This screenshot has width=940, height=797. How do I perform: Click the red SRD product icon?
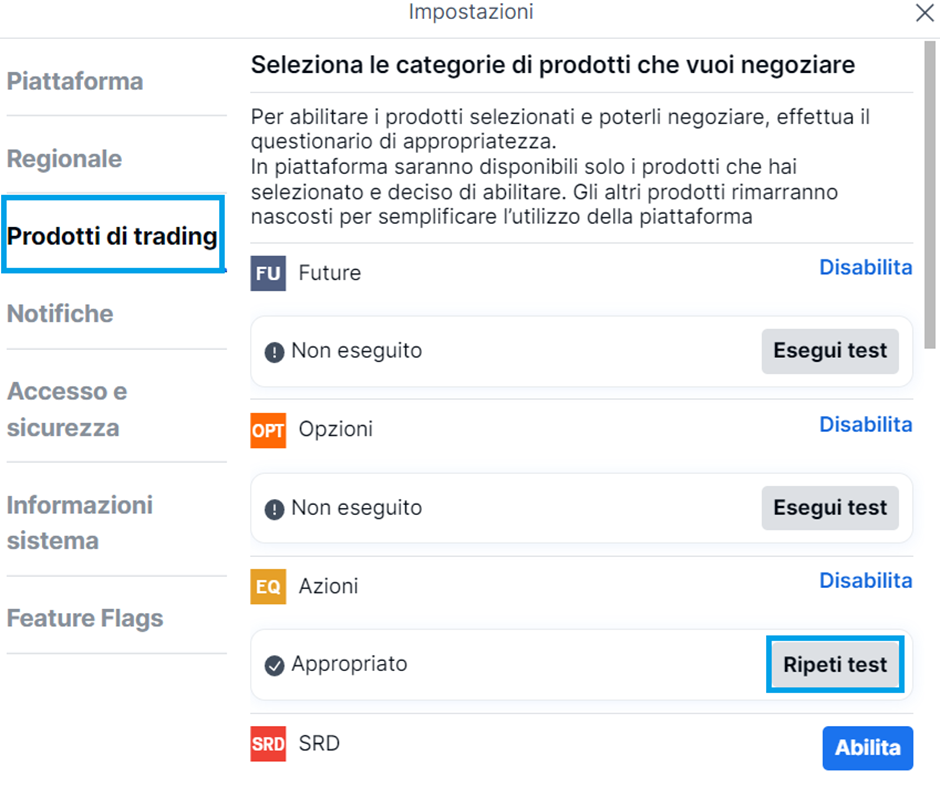[268, 744]
